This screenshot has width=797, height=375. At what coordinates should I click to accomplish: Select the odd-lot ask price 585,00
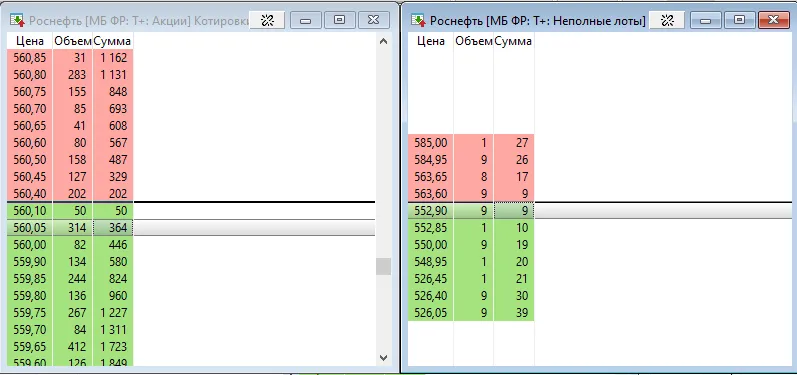point(431,143)
